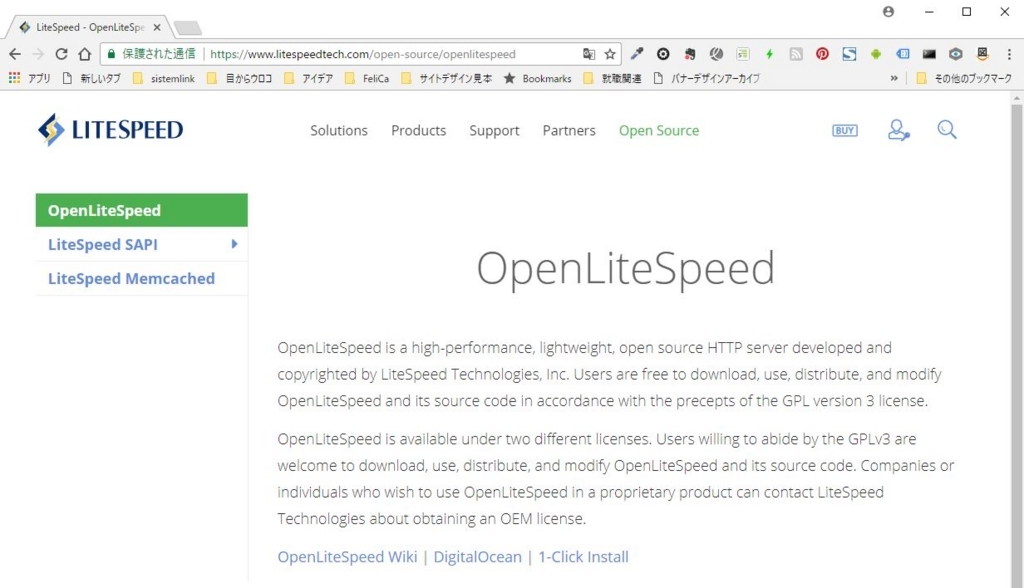This screenshot has width=1024, height=588.
Task: Open LiteSpeed SAPI sidebar link
Action: coord(103,244)
